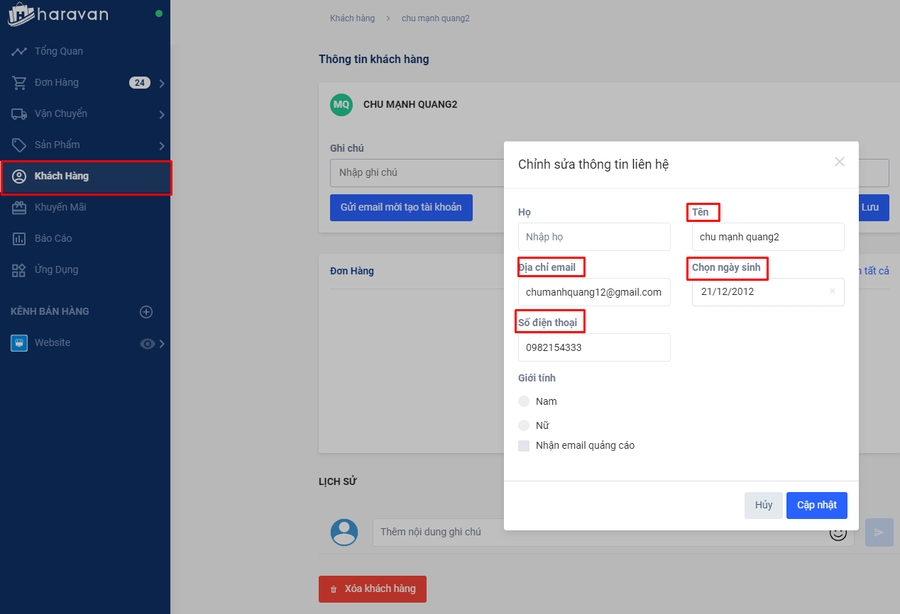Click the Số điện thoại input field
The width and height of the screenshot is (900, 614).
pos(594,347)
